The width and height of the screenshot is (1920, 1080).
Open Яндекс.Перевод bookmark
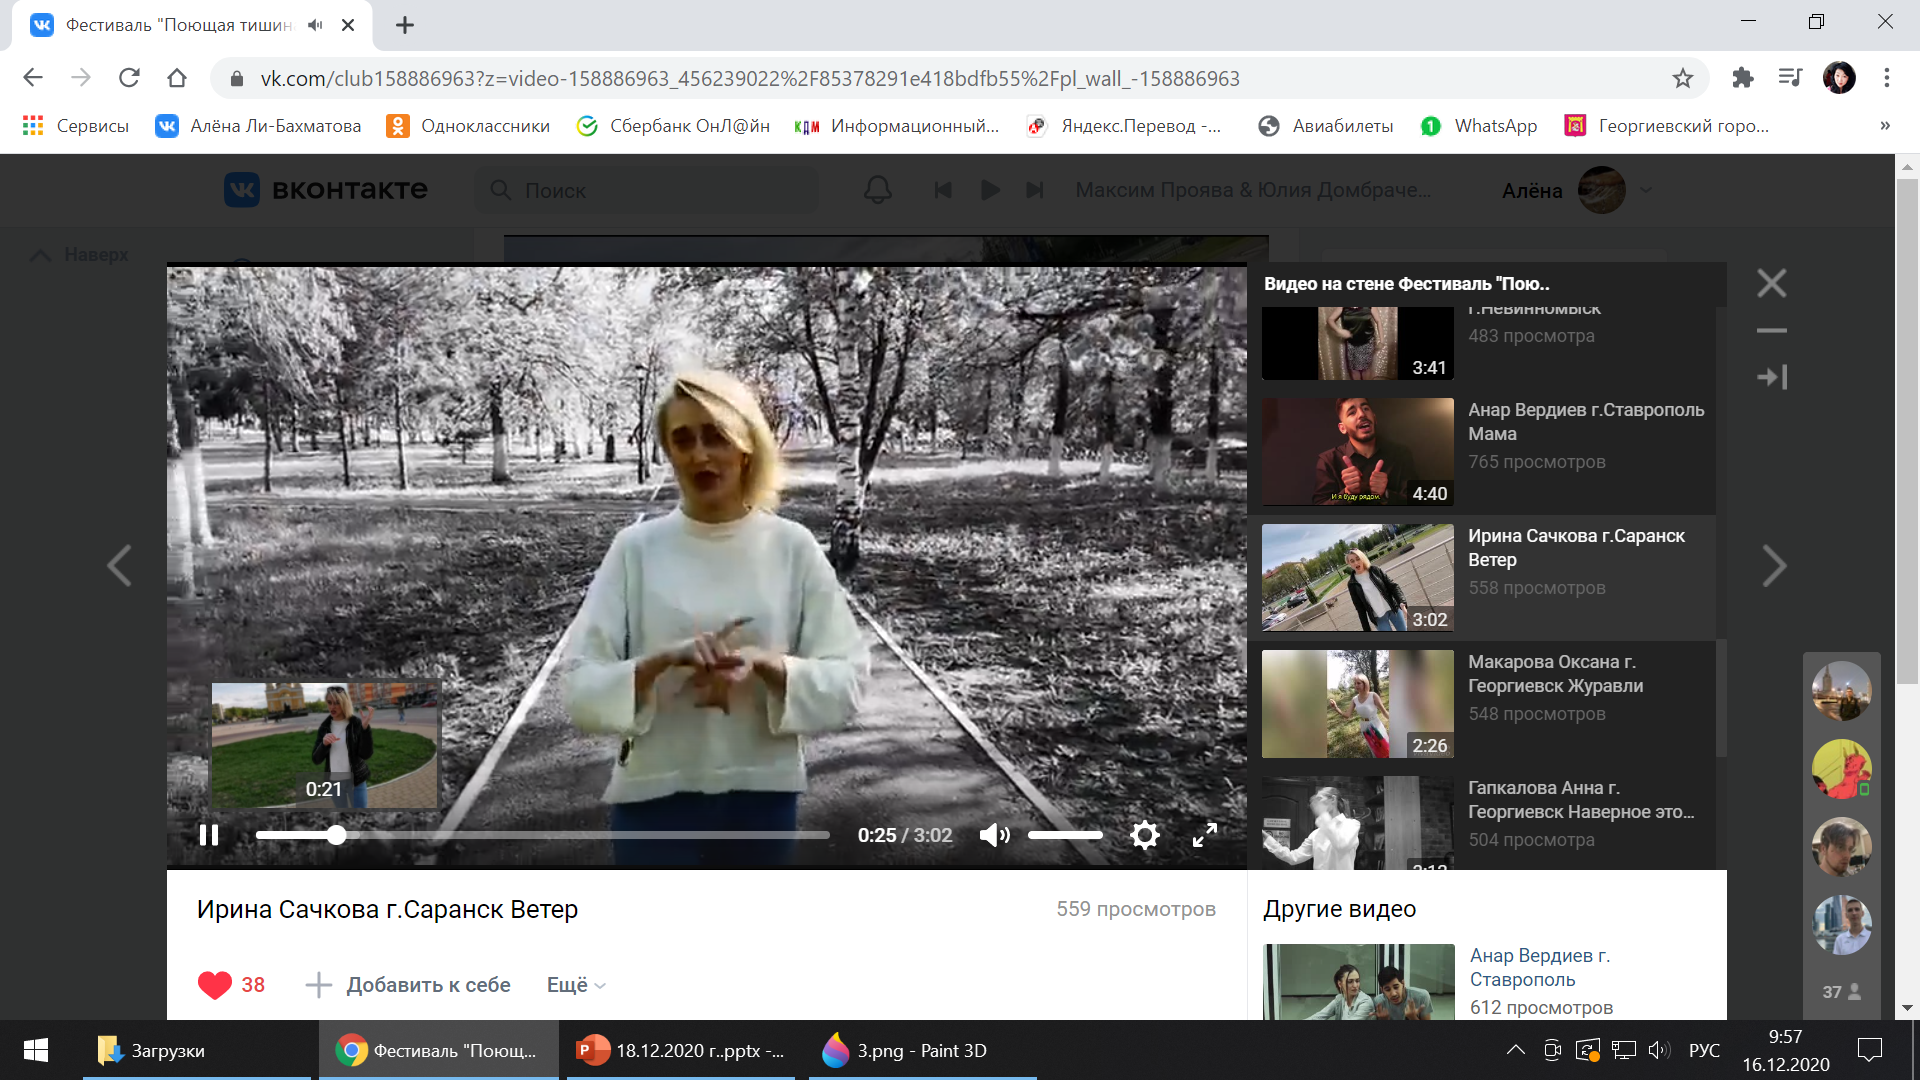pyautogui.click(x=1124, y=126)
